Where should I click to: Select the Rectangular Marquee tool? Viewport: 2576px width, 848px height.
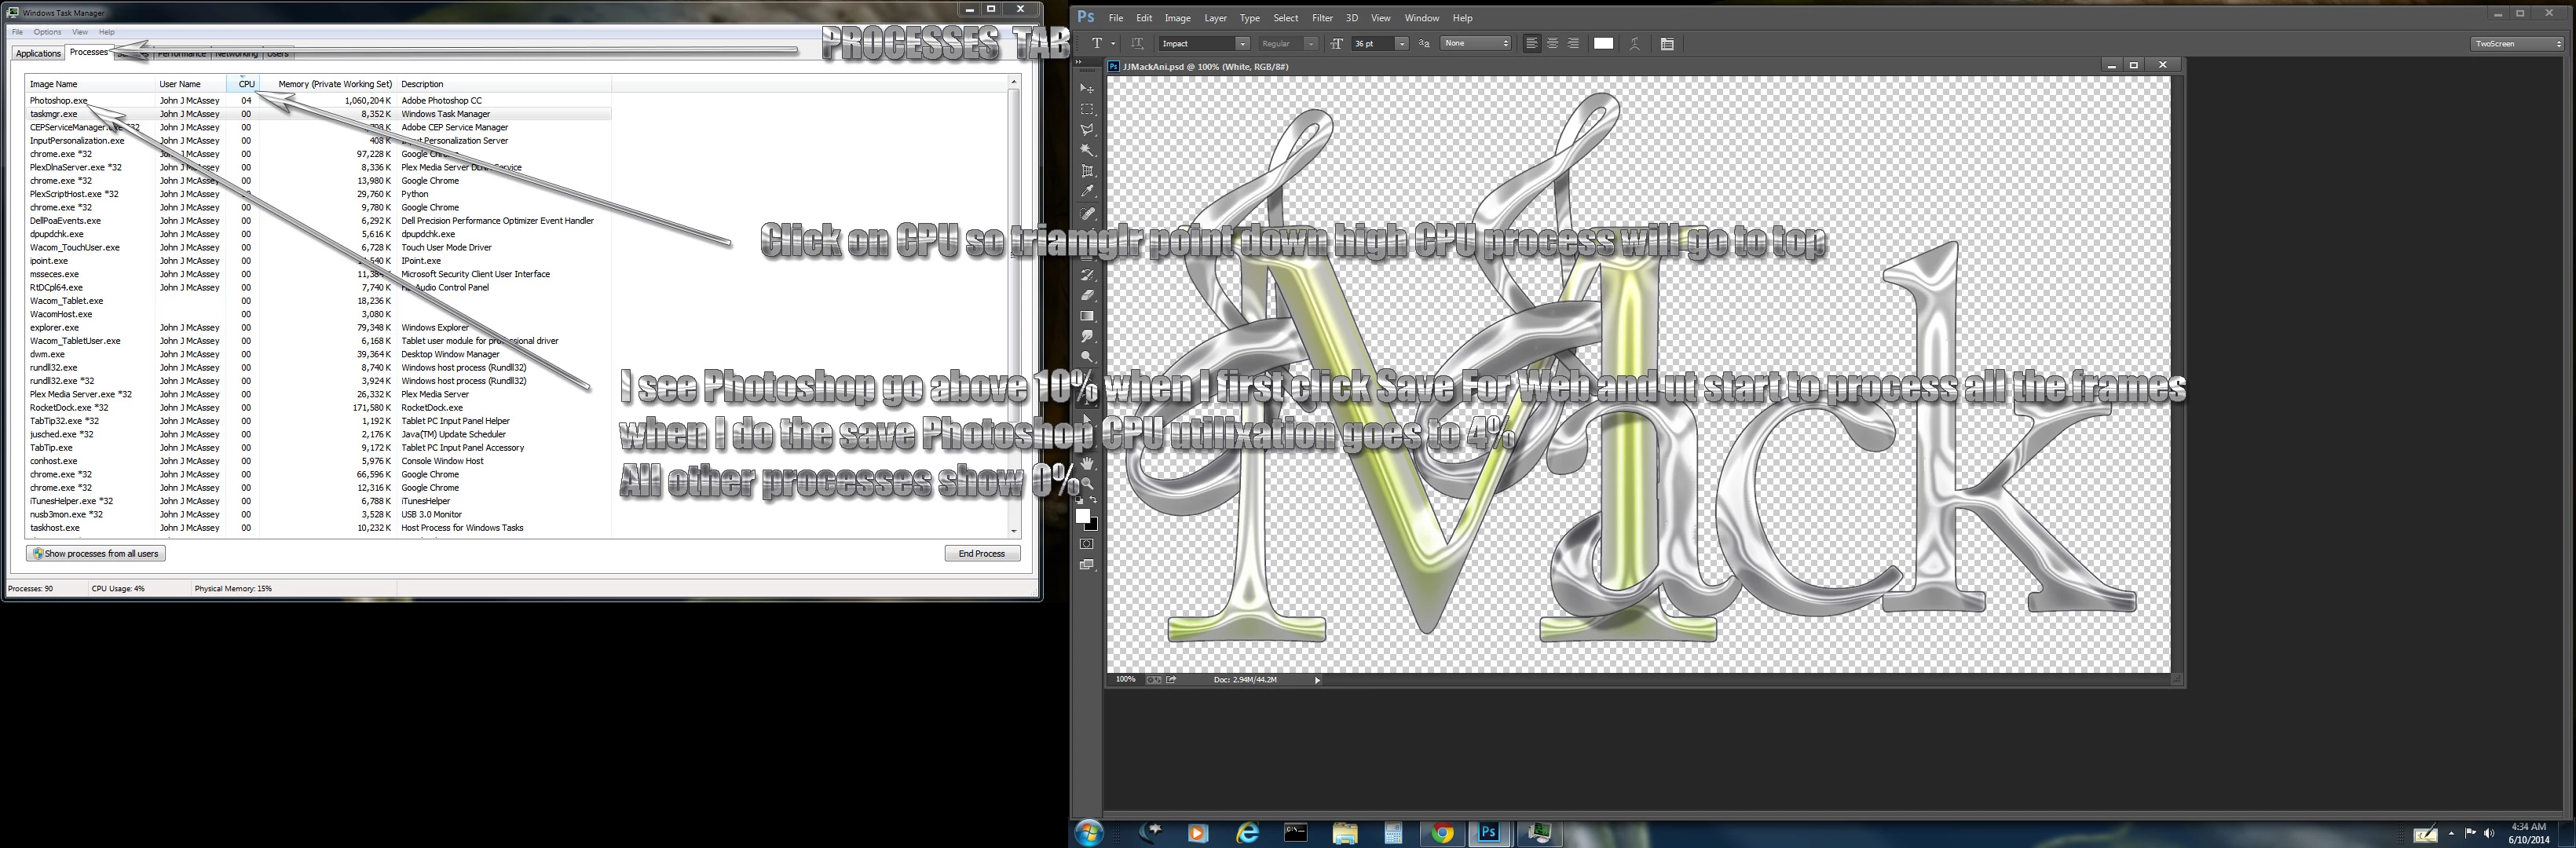(1087, 109)
